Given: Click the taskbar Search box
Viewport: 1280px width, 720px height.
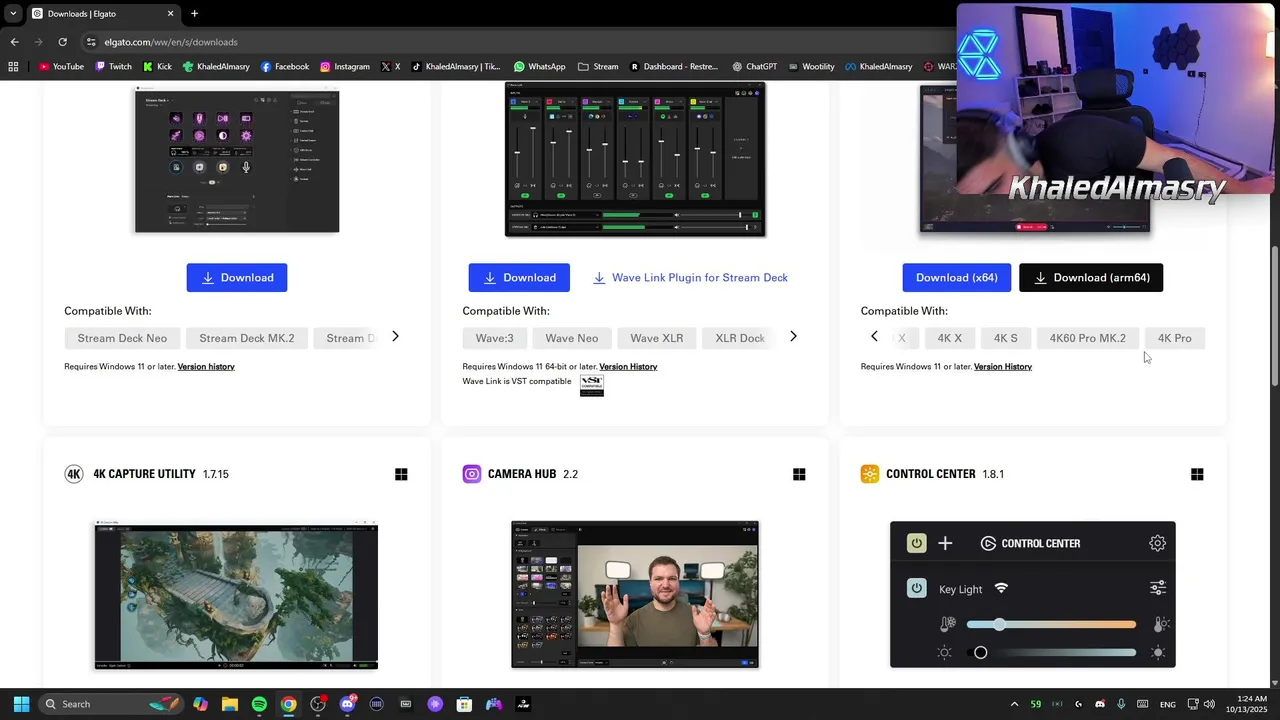Looking at the screenshot, I should pos(110,704).
